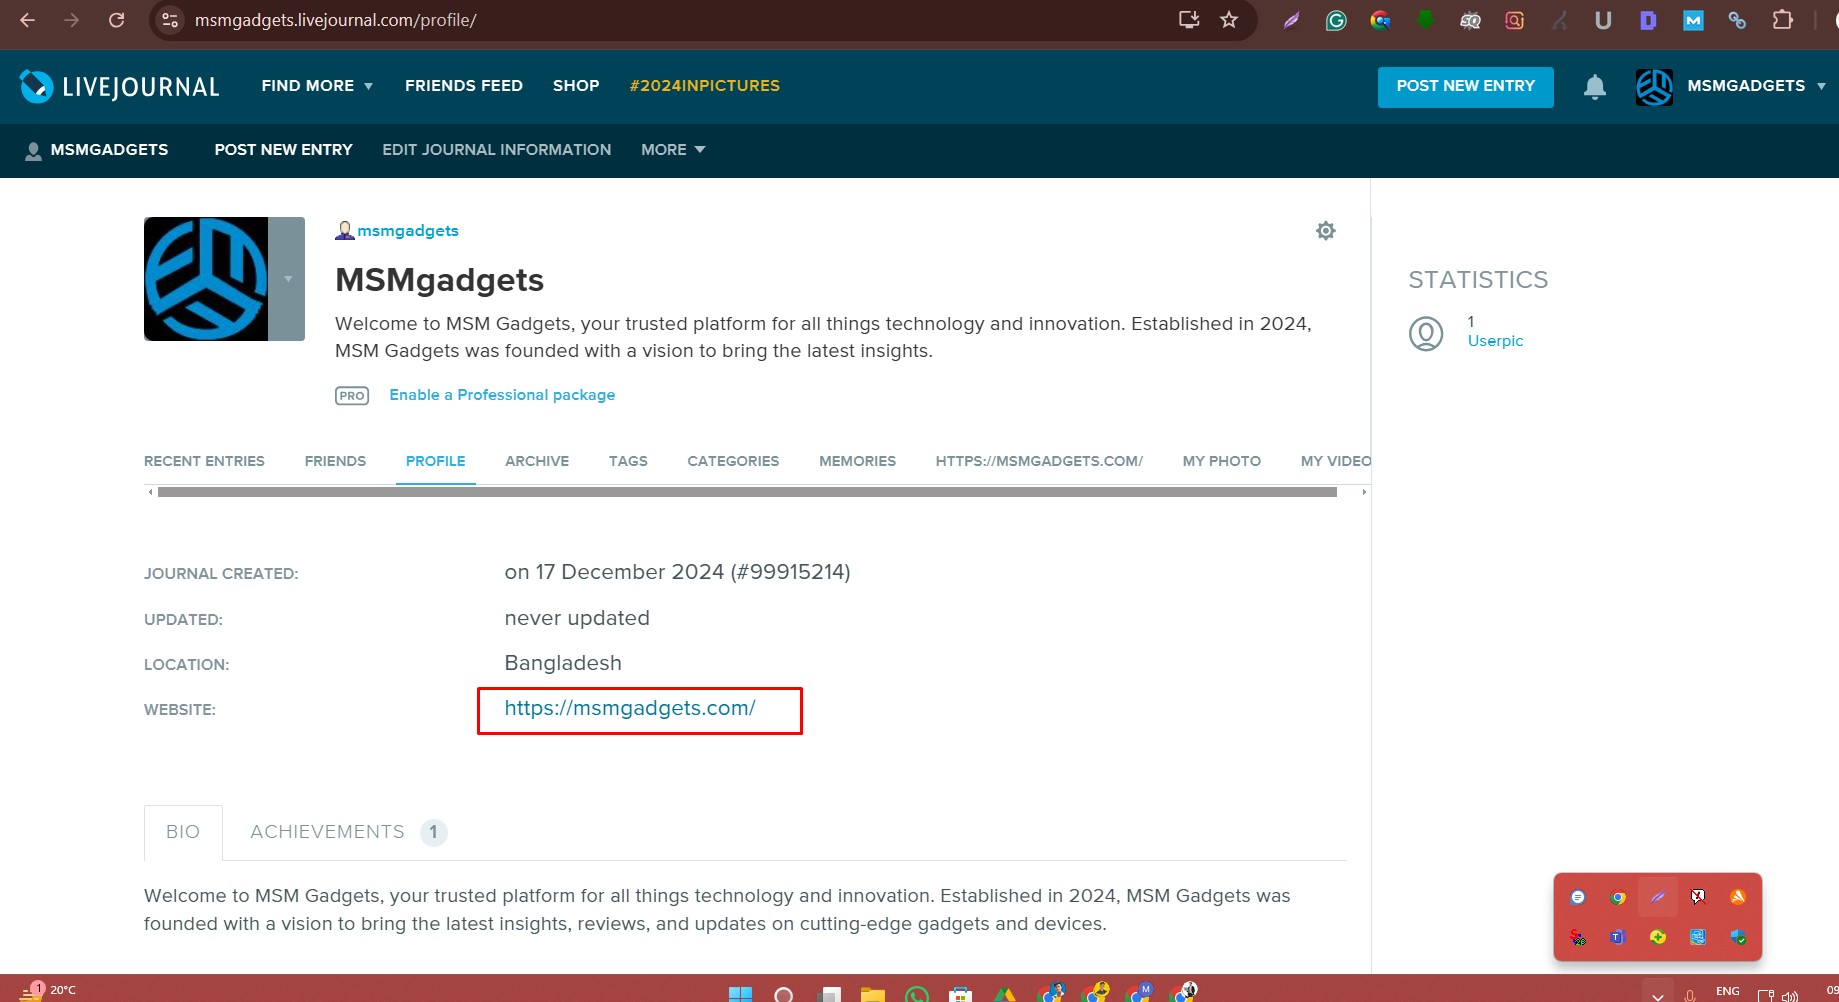Open the SEOquake SQ extension icon
The width and height of the screenshot is (1839, 1002).
click(1470, 20)
